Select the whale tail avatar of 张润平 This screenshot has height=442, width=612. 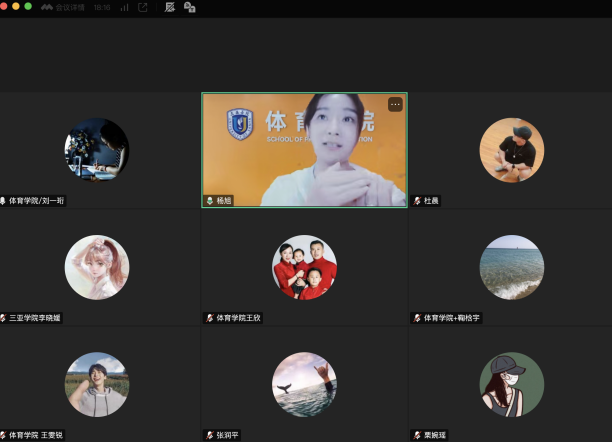click(x=305, y=384)
